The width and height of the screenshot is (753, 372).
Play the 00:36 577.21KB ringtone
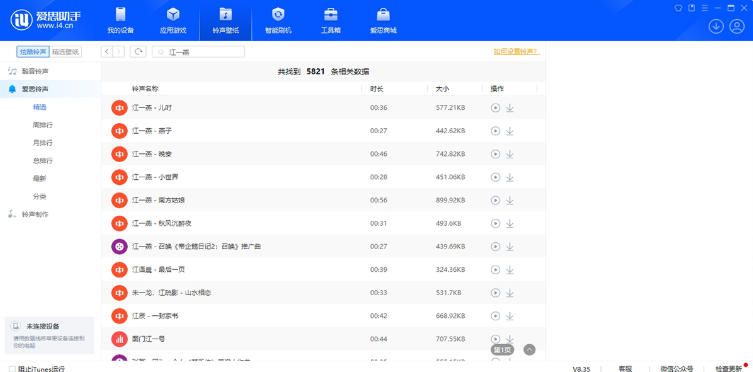(x=495, y=108)
